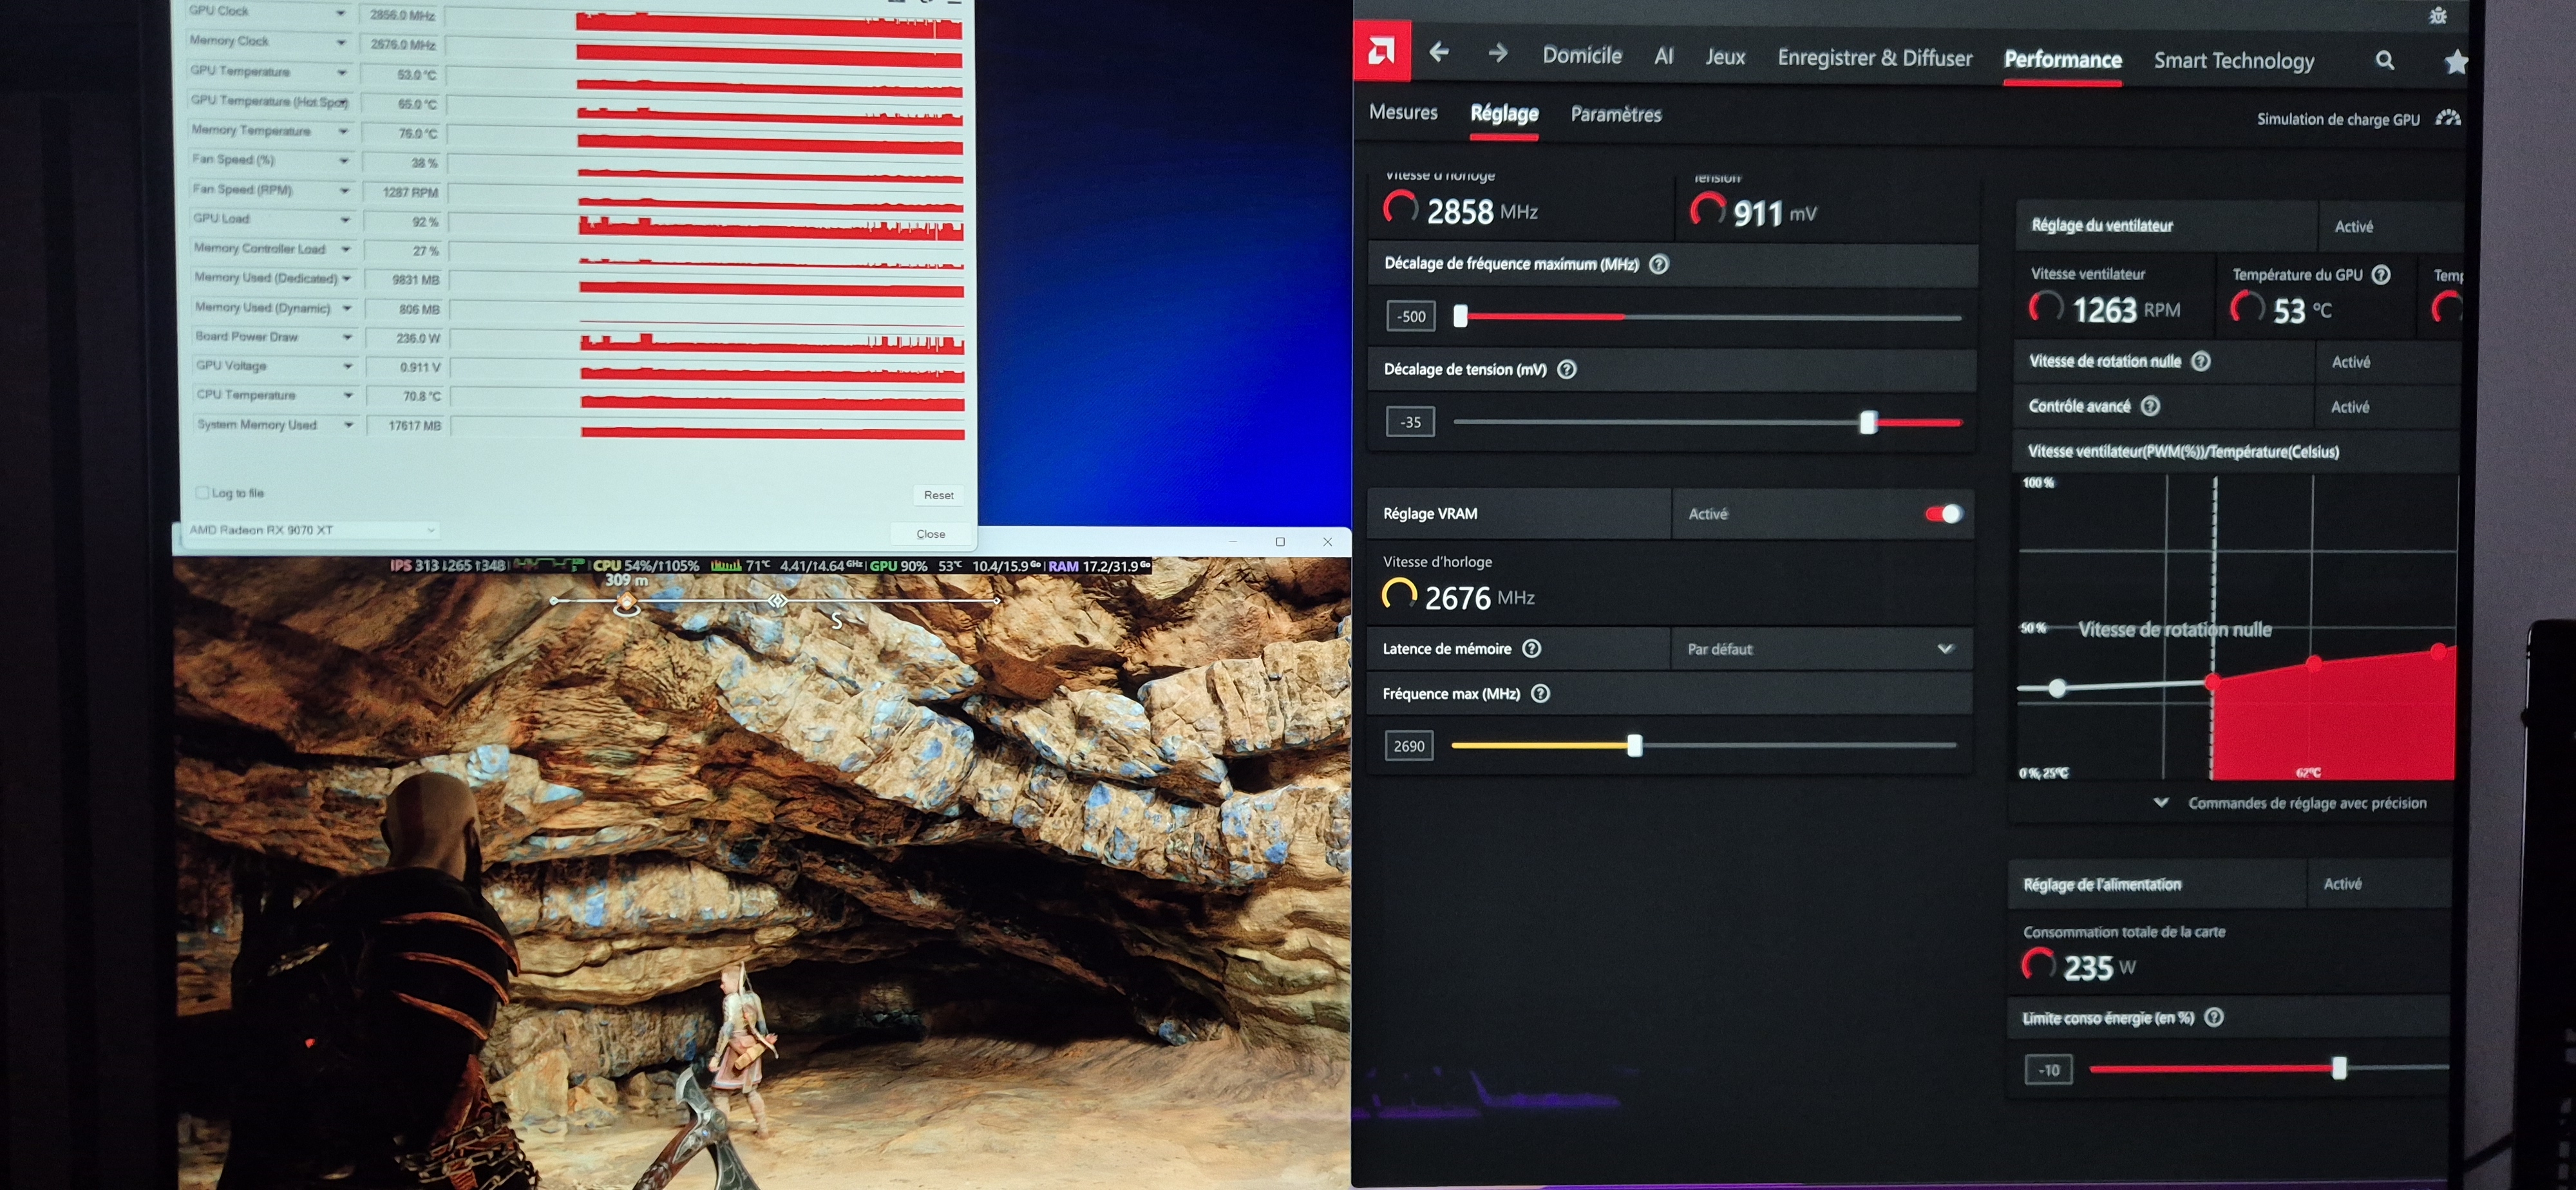
Task: Click the 2690 Fréquence max input box
Action: tap(1408, 746)
